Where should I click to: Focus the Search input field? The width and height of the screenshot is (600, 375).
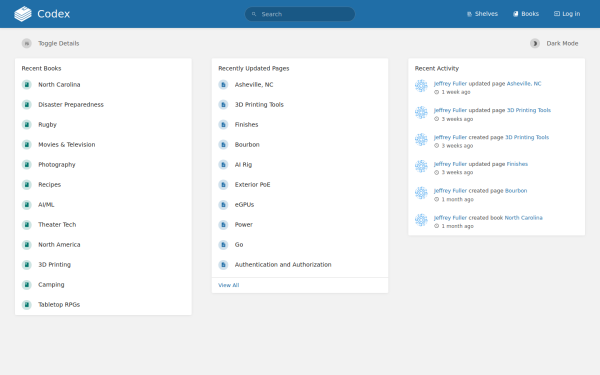(x=300, y=14)
